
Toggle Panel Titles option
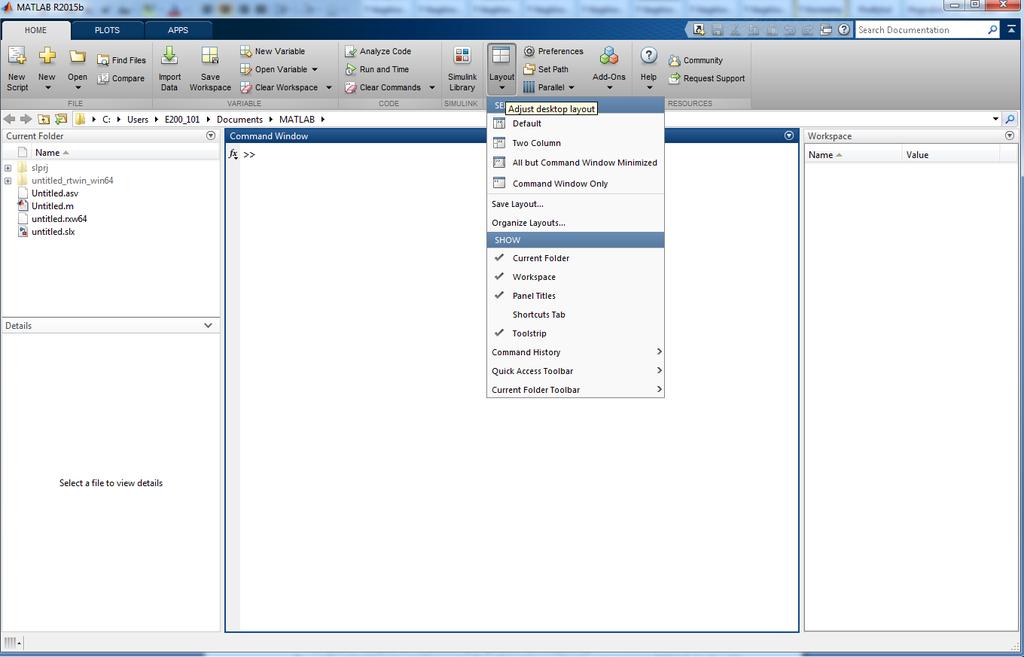[x=575, y=296]
